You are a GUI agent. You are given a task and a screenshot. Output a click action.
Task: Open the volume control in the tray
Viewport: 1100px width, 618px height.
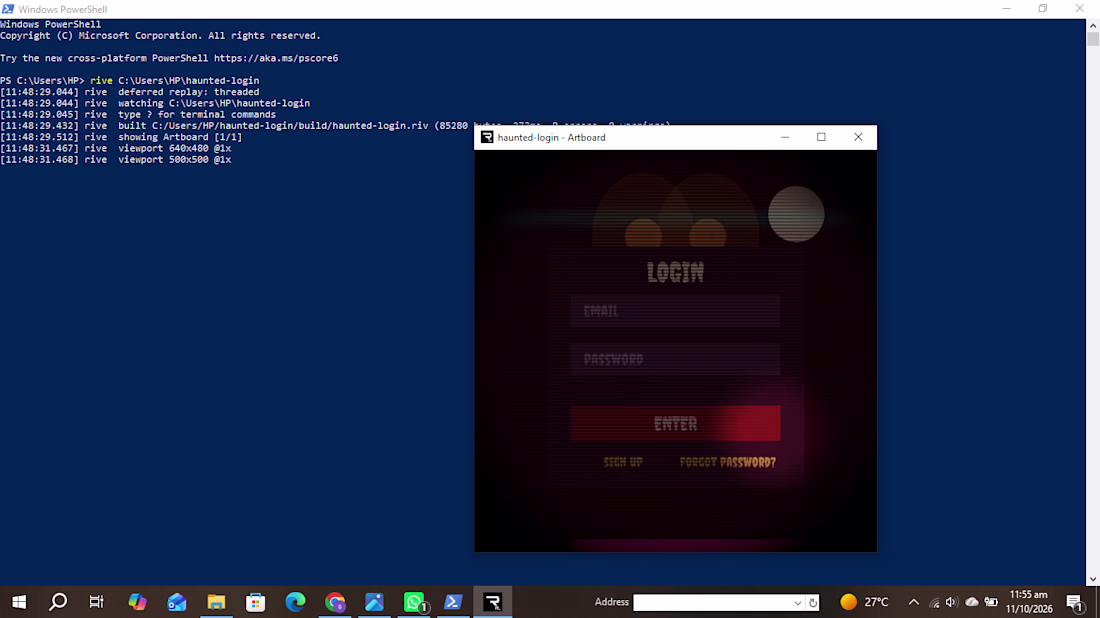pos(951,602)
